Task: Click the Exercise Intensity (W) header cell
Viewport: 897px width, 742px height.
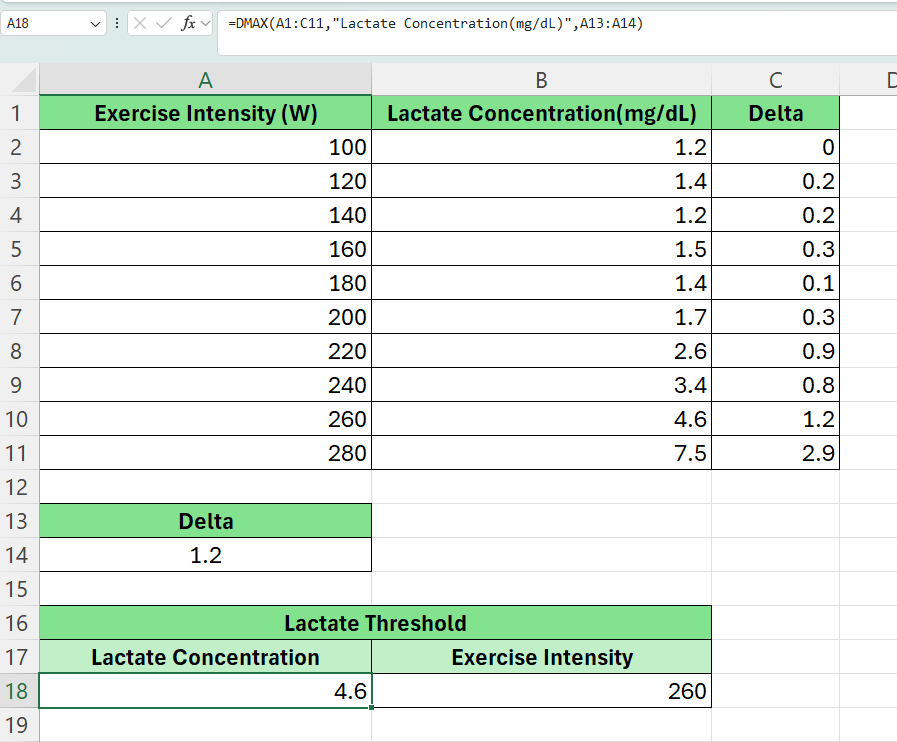Action: pyautogui.click(x=204, y=113)
